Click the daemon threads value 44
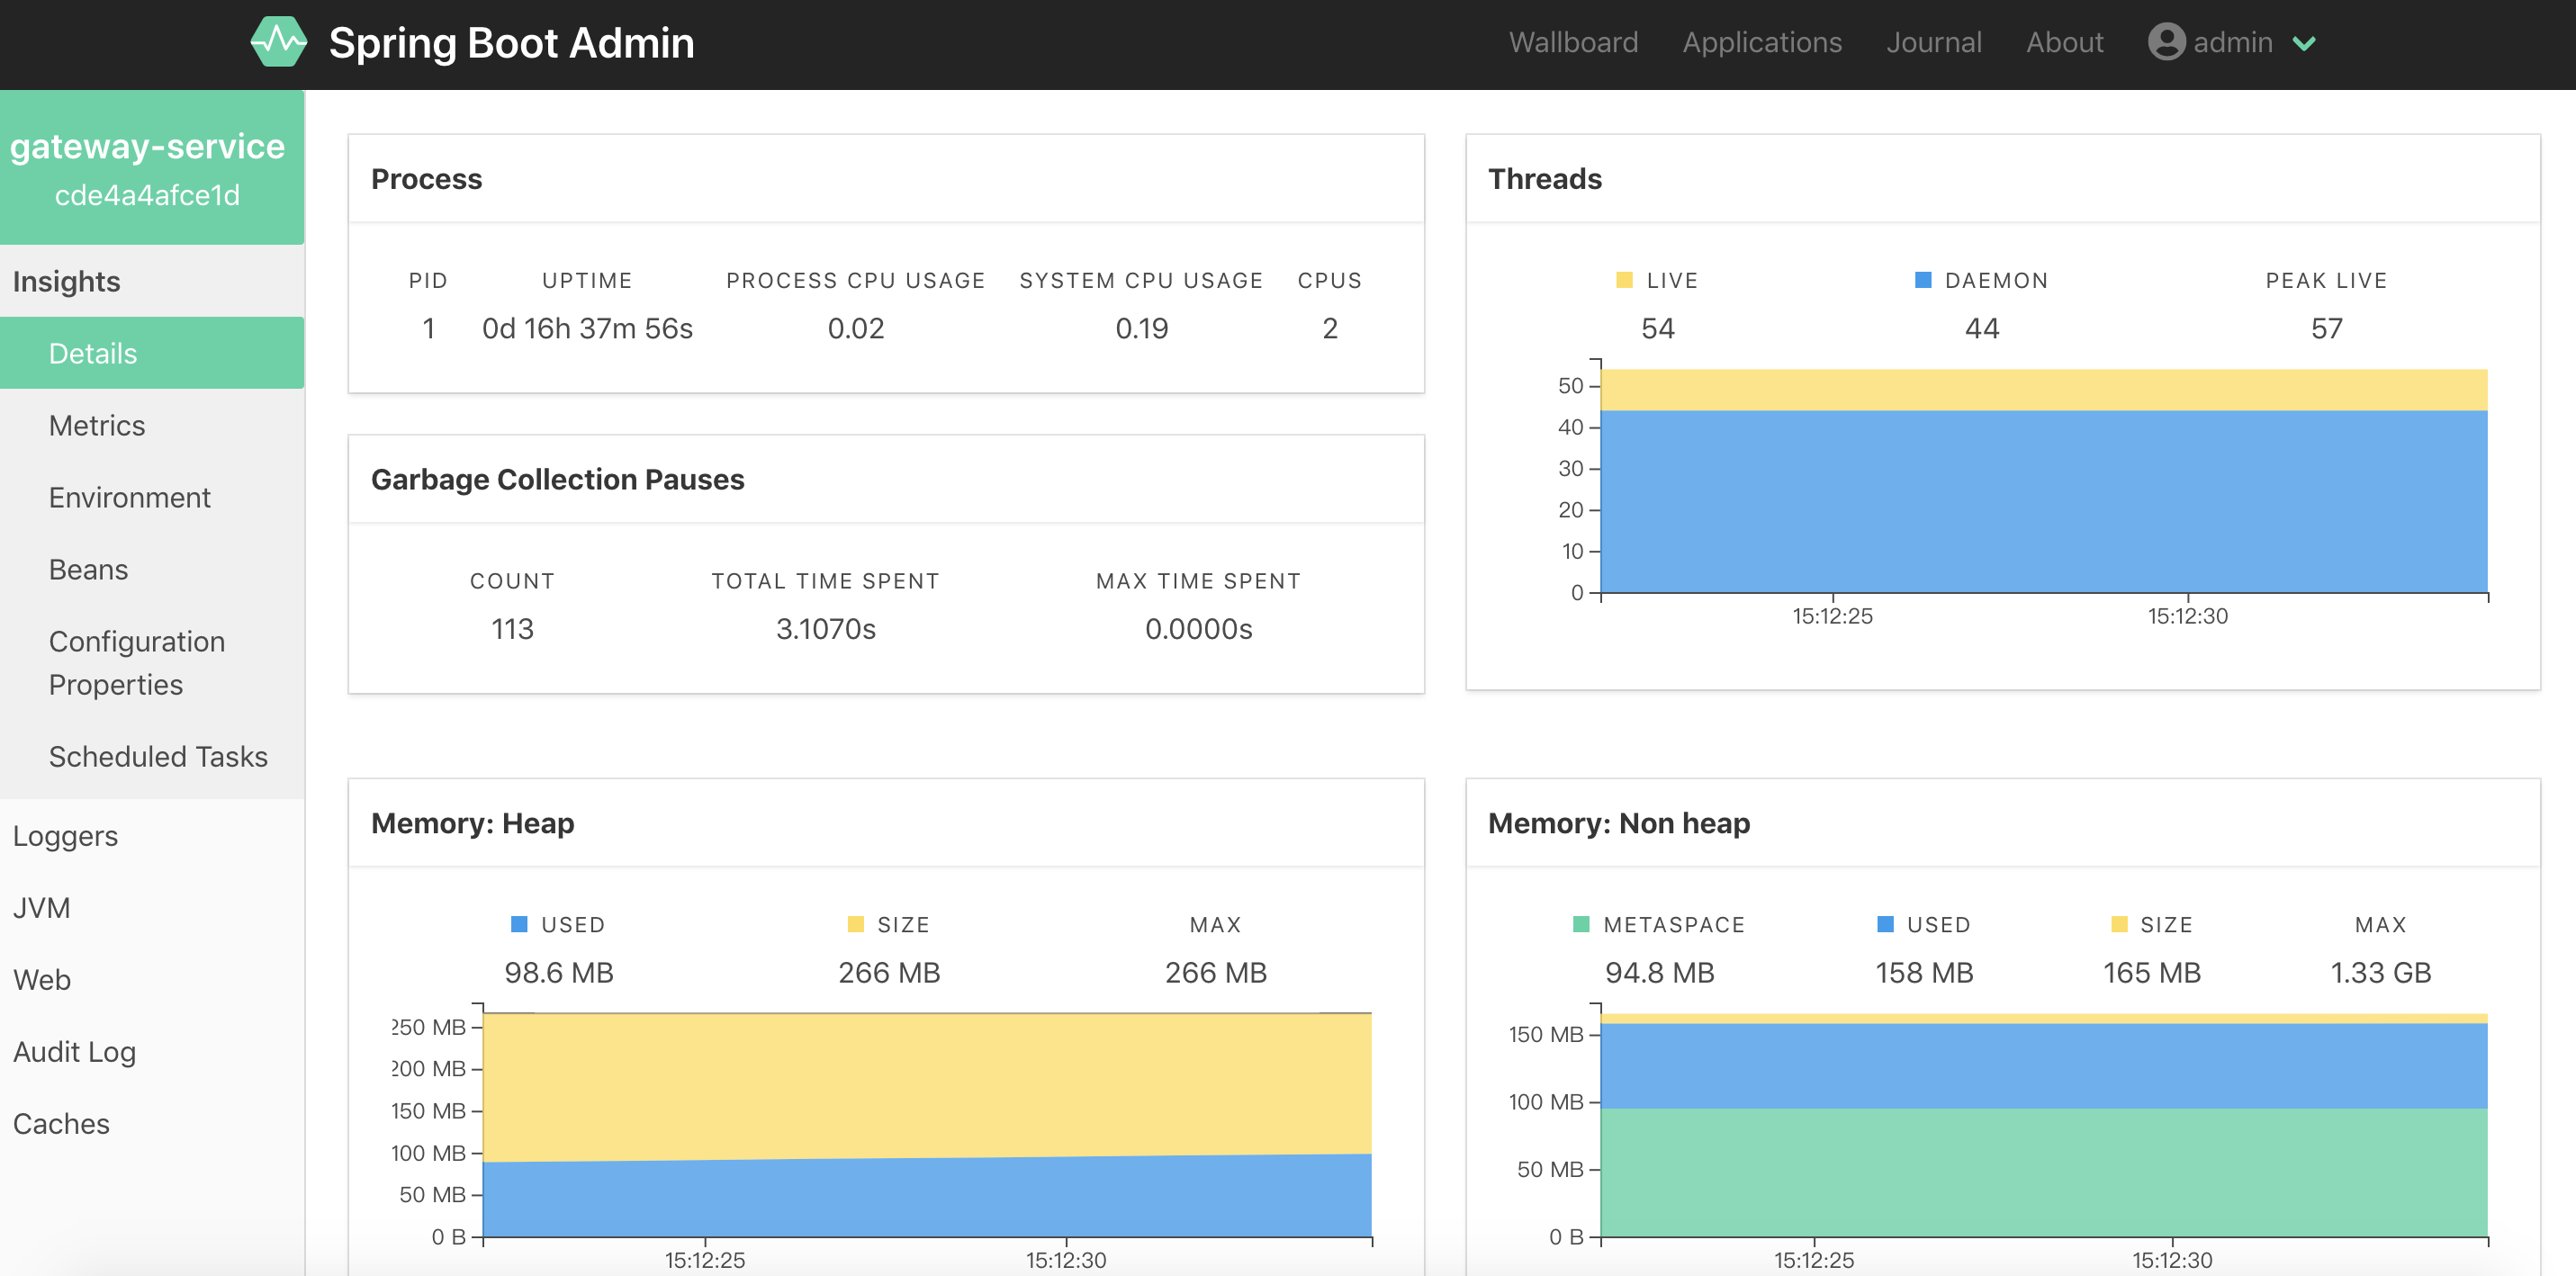Viewport: 2576px width, 1276px height. (1981, 328)
